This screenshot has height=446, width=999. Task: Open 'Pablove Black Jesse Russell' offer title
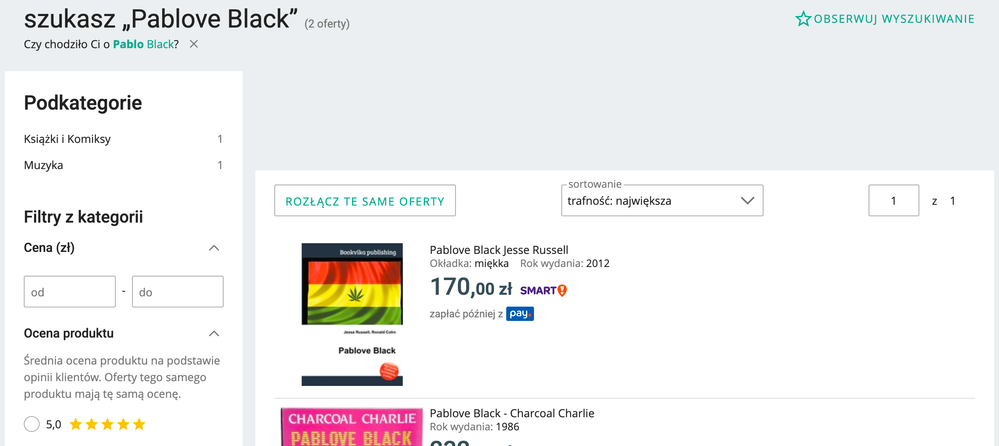499,250
